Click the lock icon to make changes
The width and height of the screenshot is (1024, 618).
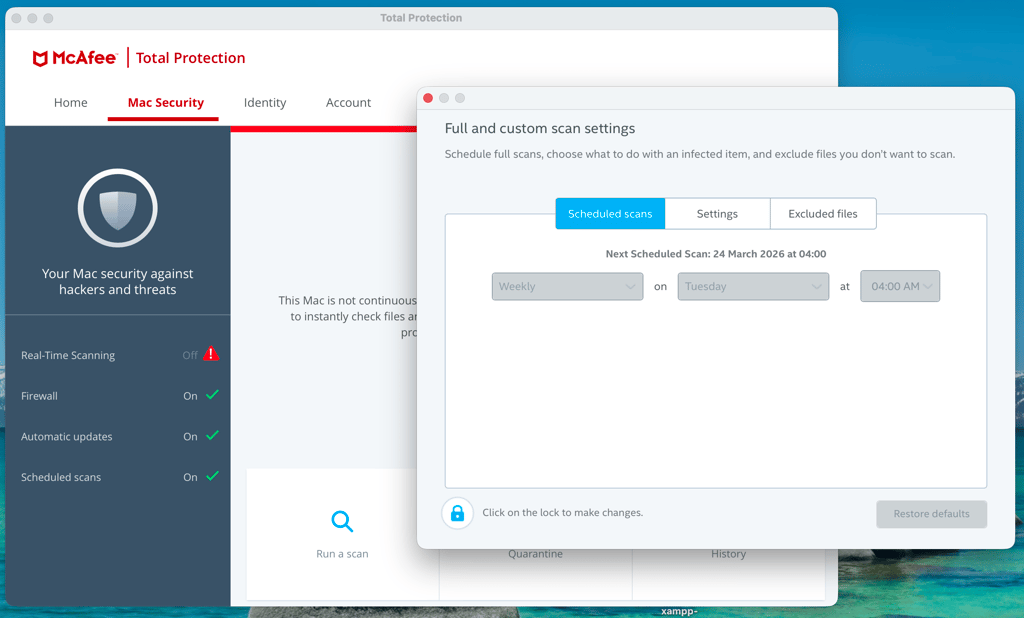(457, 513)
